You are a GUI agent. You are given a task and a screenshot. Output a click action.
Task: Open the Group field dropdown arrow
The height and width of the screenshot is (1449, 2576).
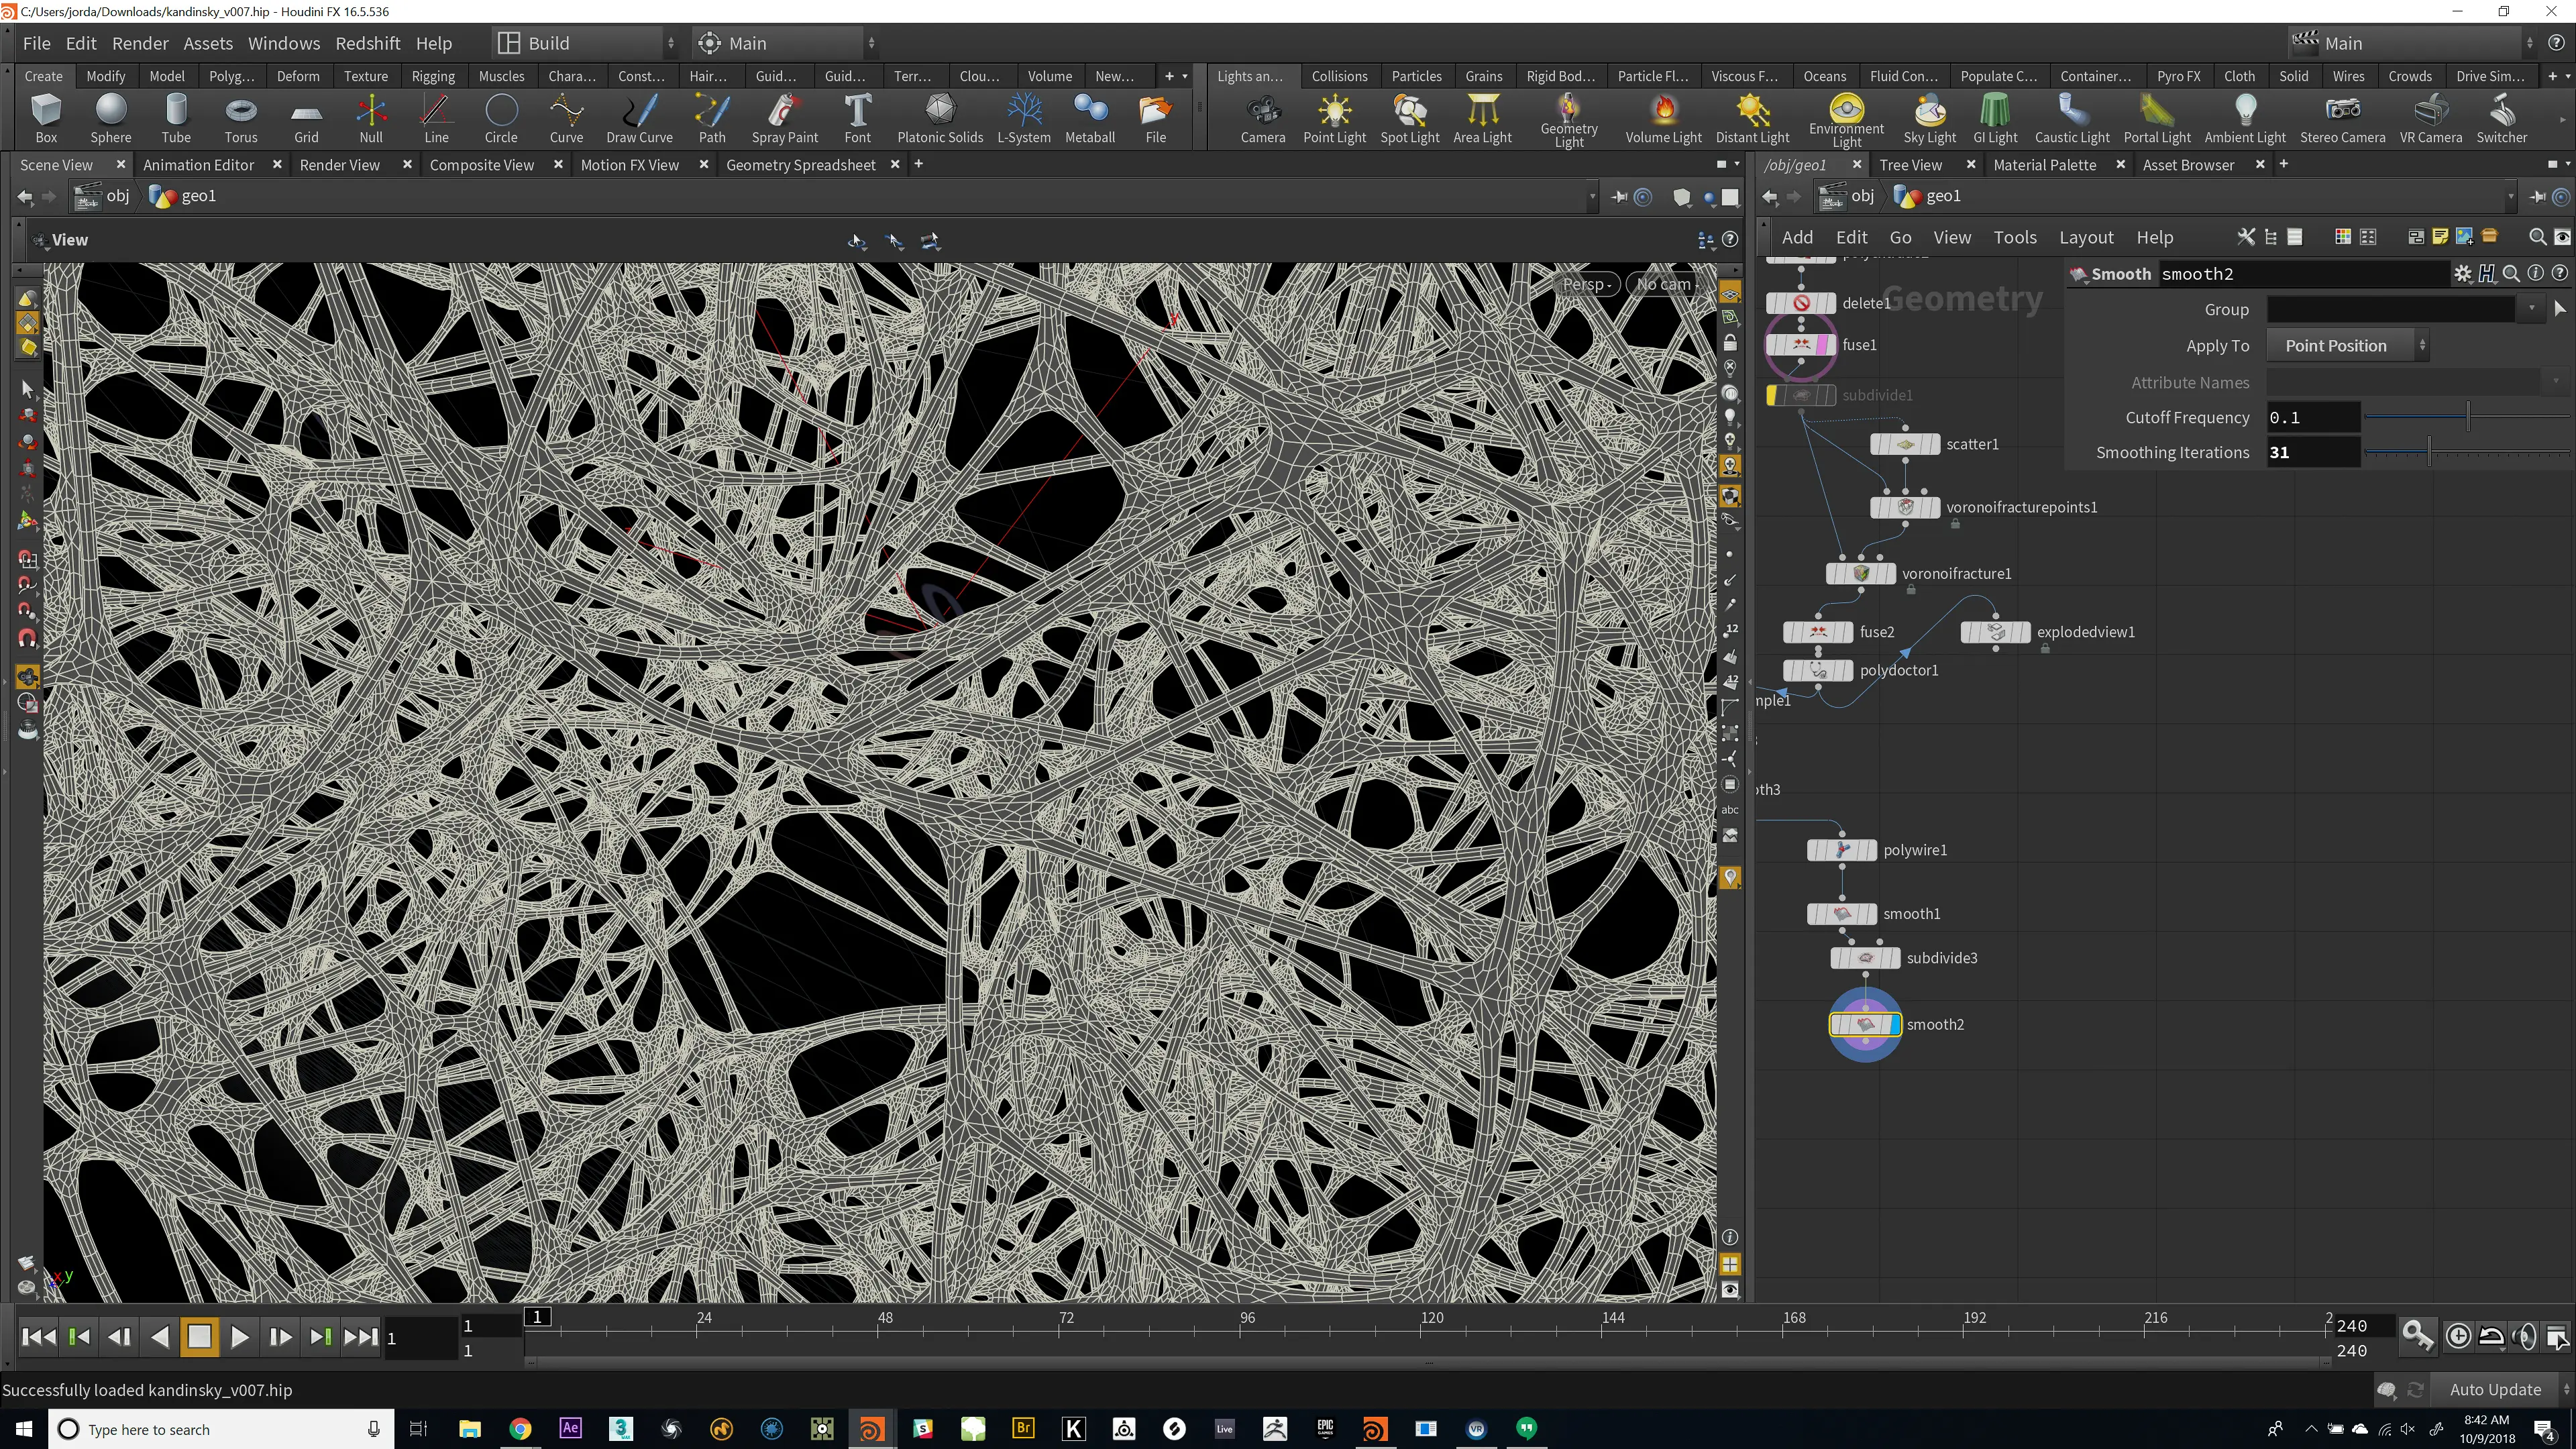(x=2532, y=309)
